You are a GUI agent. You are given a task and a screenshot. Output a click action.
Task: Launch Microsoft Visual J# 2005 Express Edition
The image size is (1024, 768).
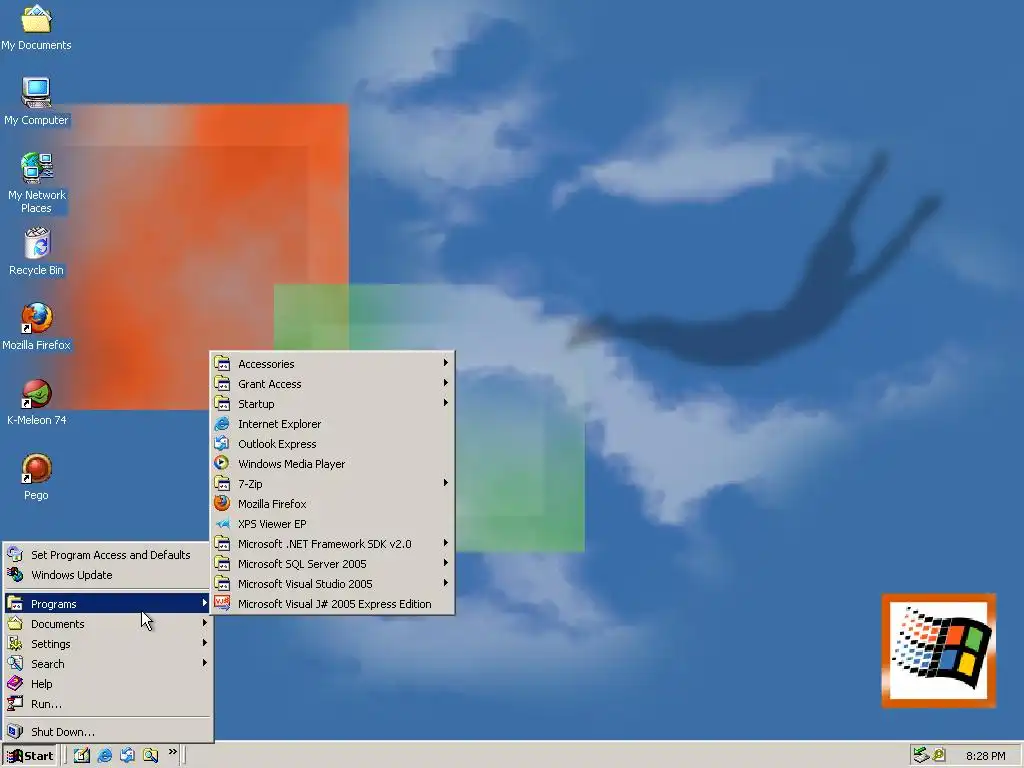click(x=332, y=604)
